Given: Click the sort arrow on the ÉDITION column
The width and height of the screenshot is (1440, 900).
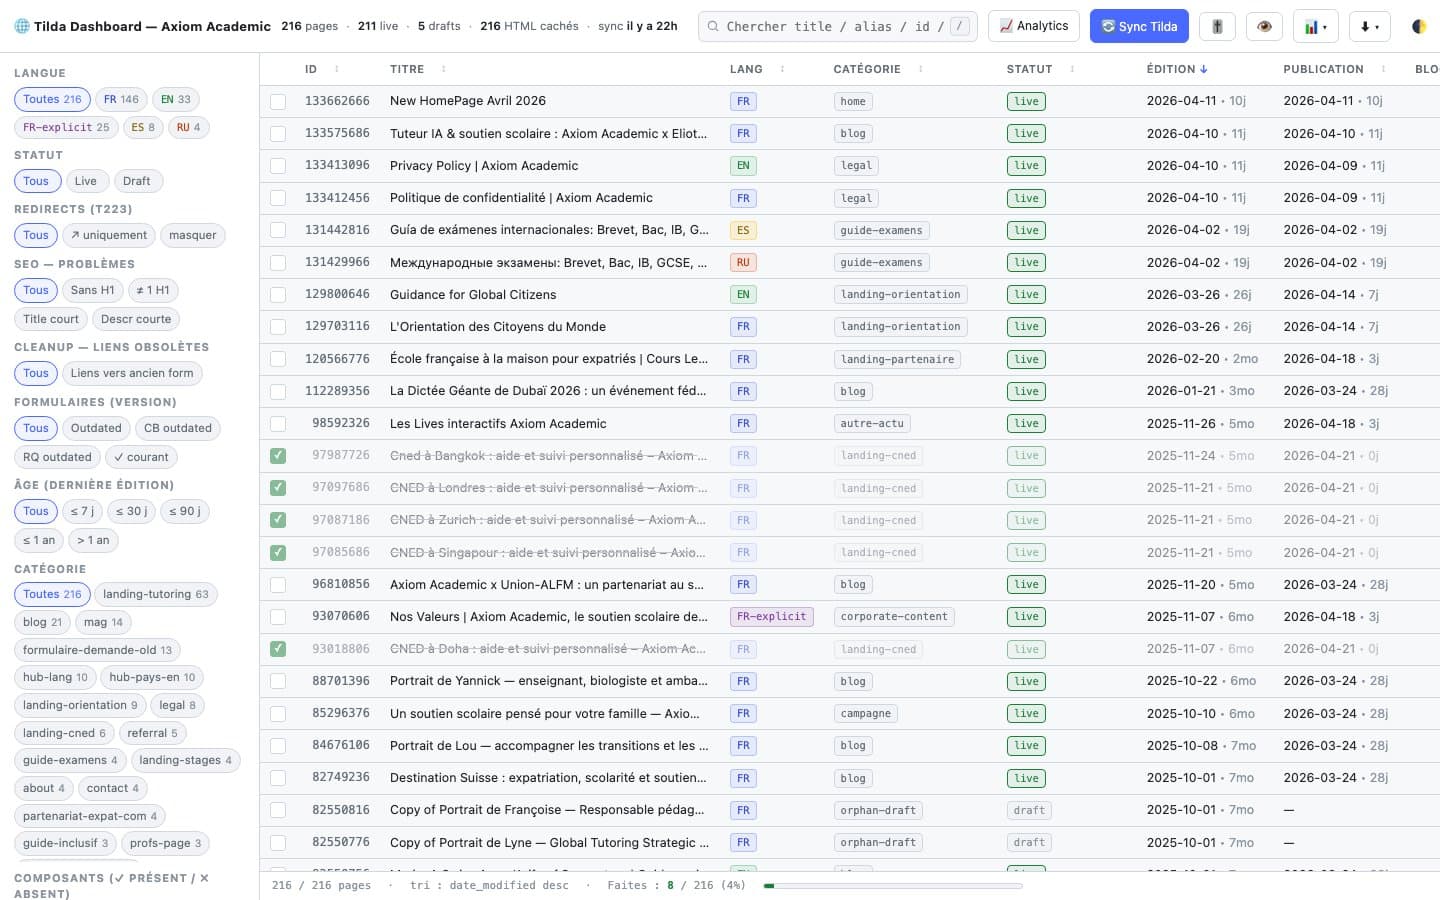Looking at the screenshot, I should (1204, 69).
